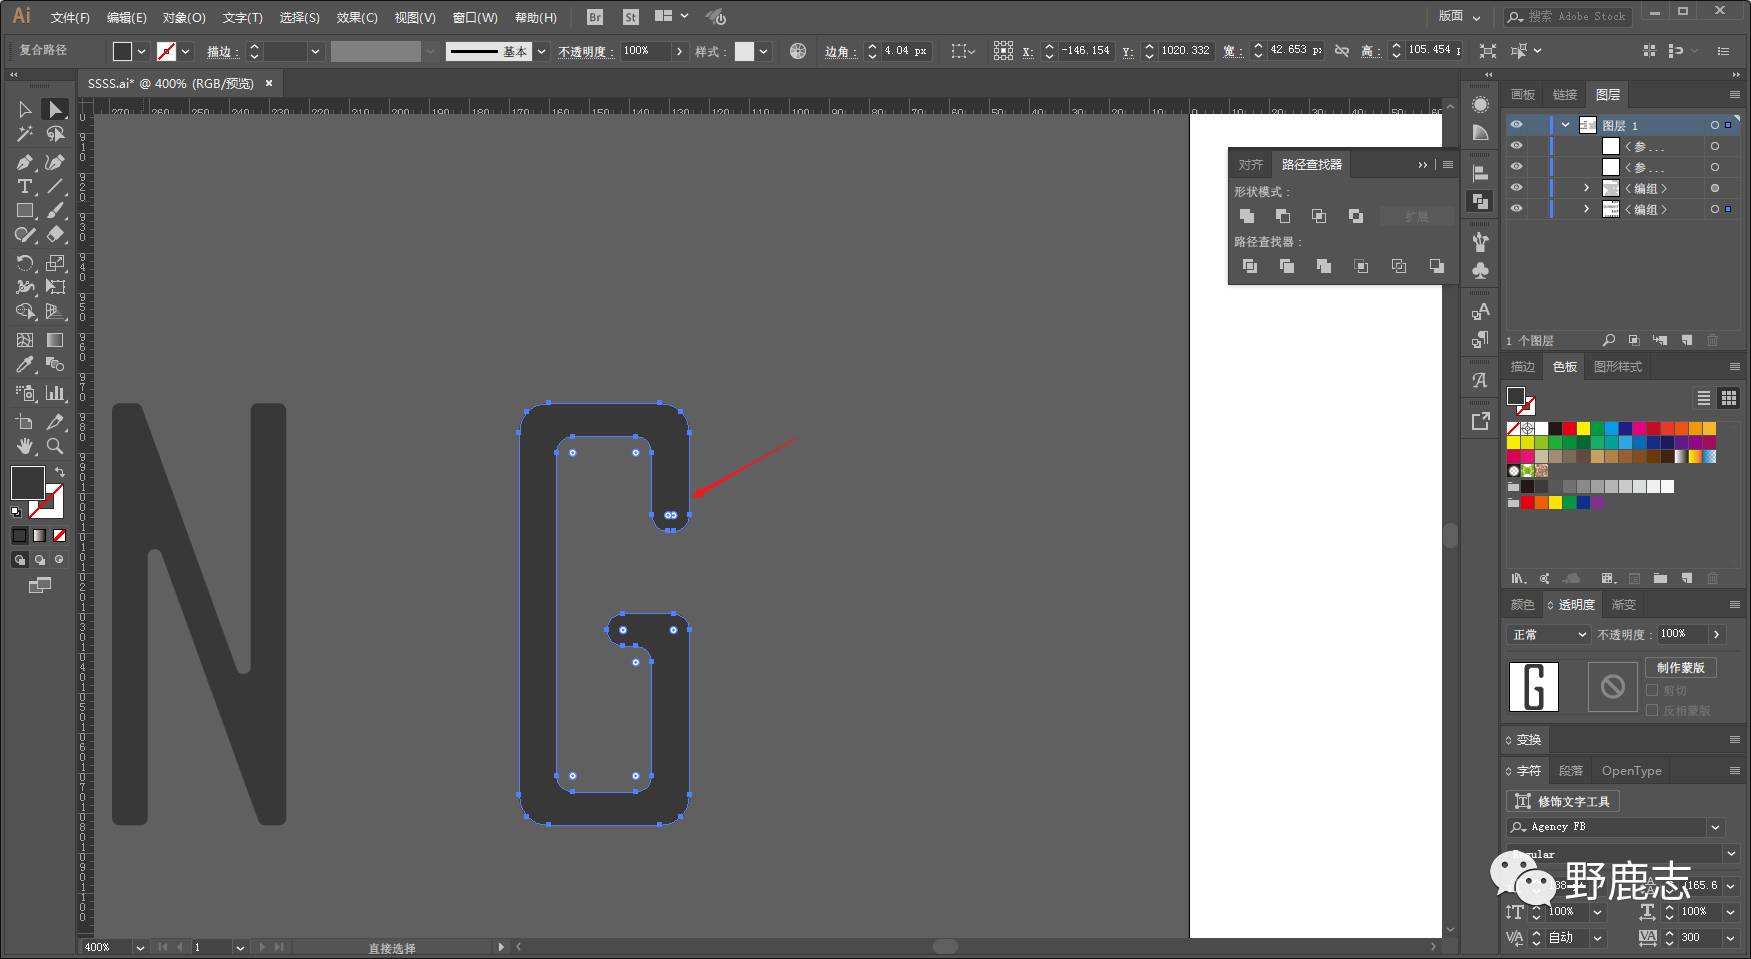The width and height of the screenshot is (1751, 959).
Task: Switch to the 渐变 tab
Action: pyautogui.click(x=1623, y=605)
